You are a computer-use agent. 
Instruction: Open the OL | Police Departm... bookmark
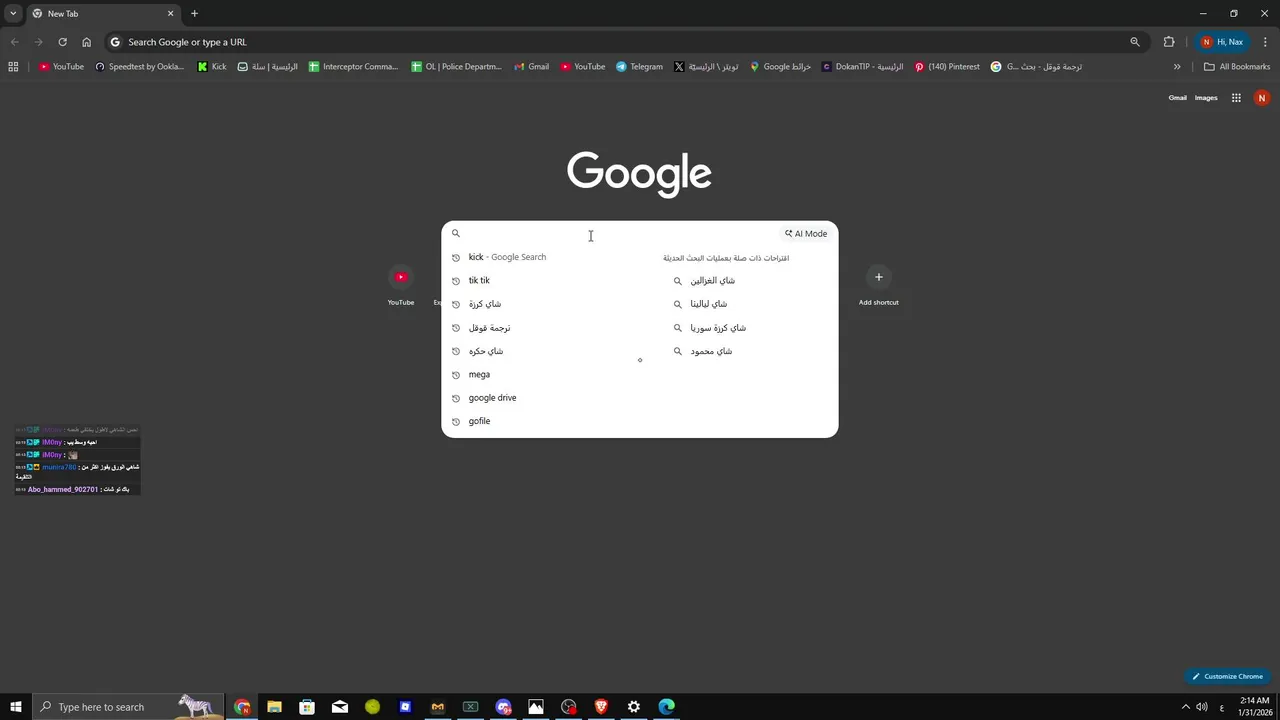pos(456,67)
